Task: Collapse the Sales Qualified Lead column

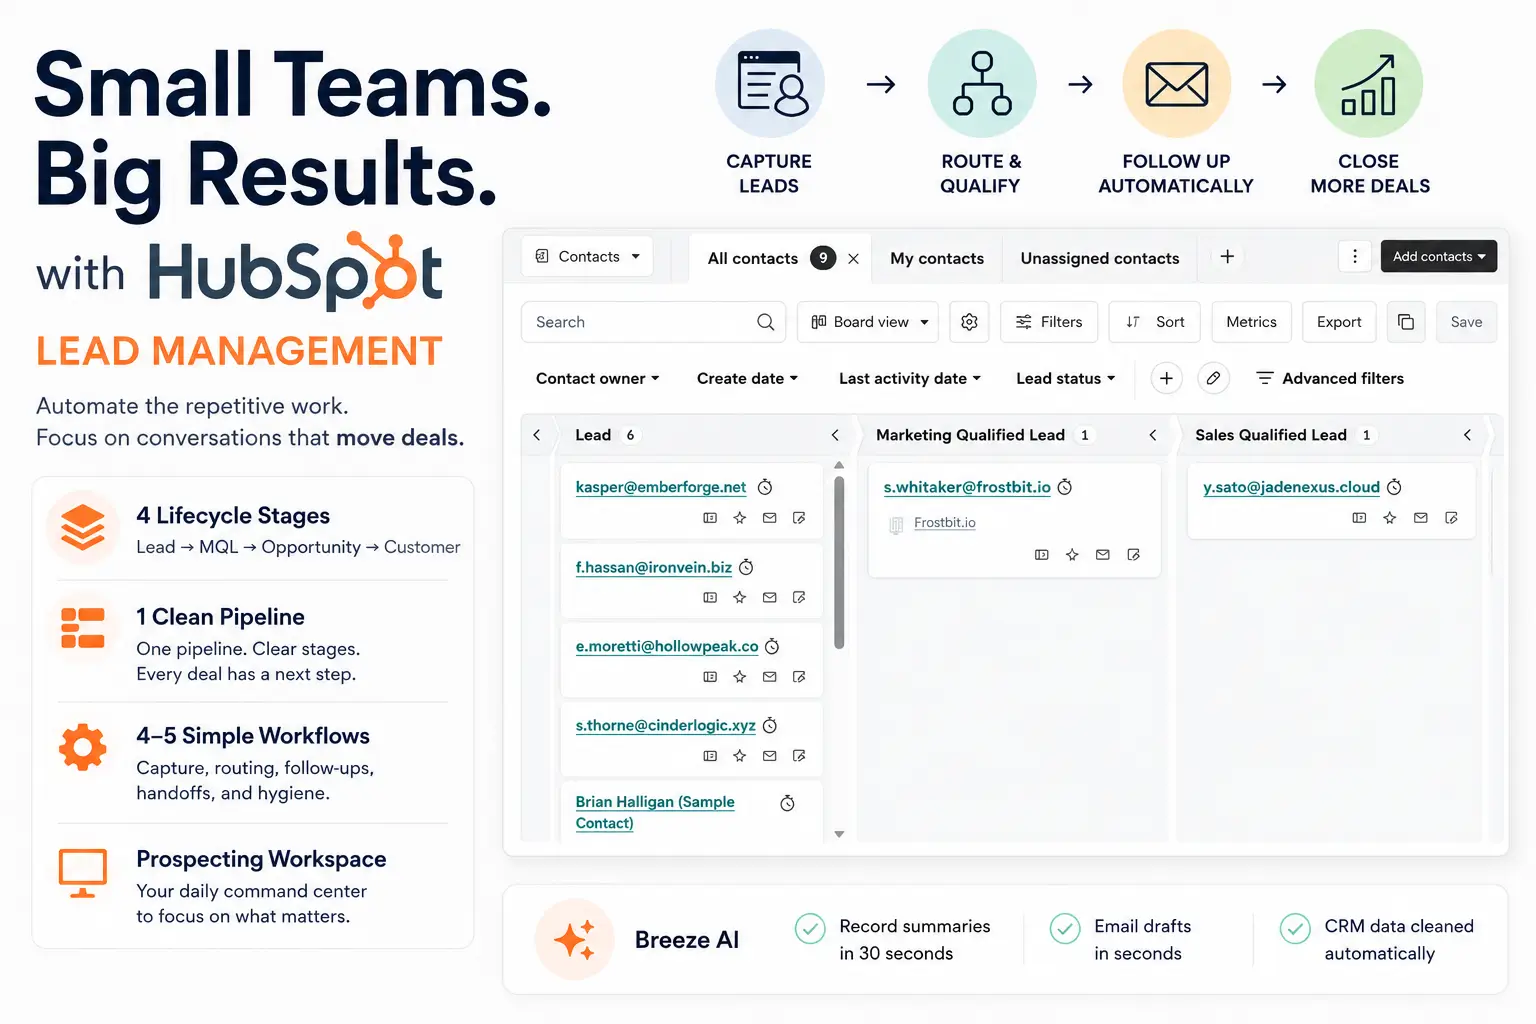Action: (1467, 435)
